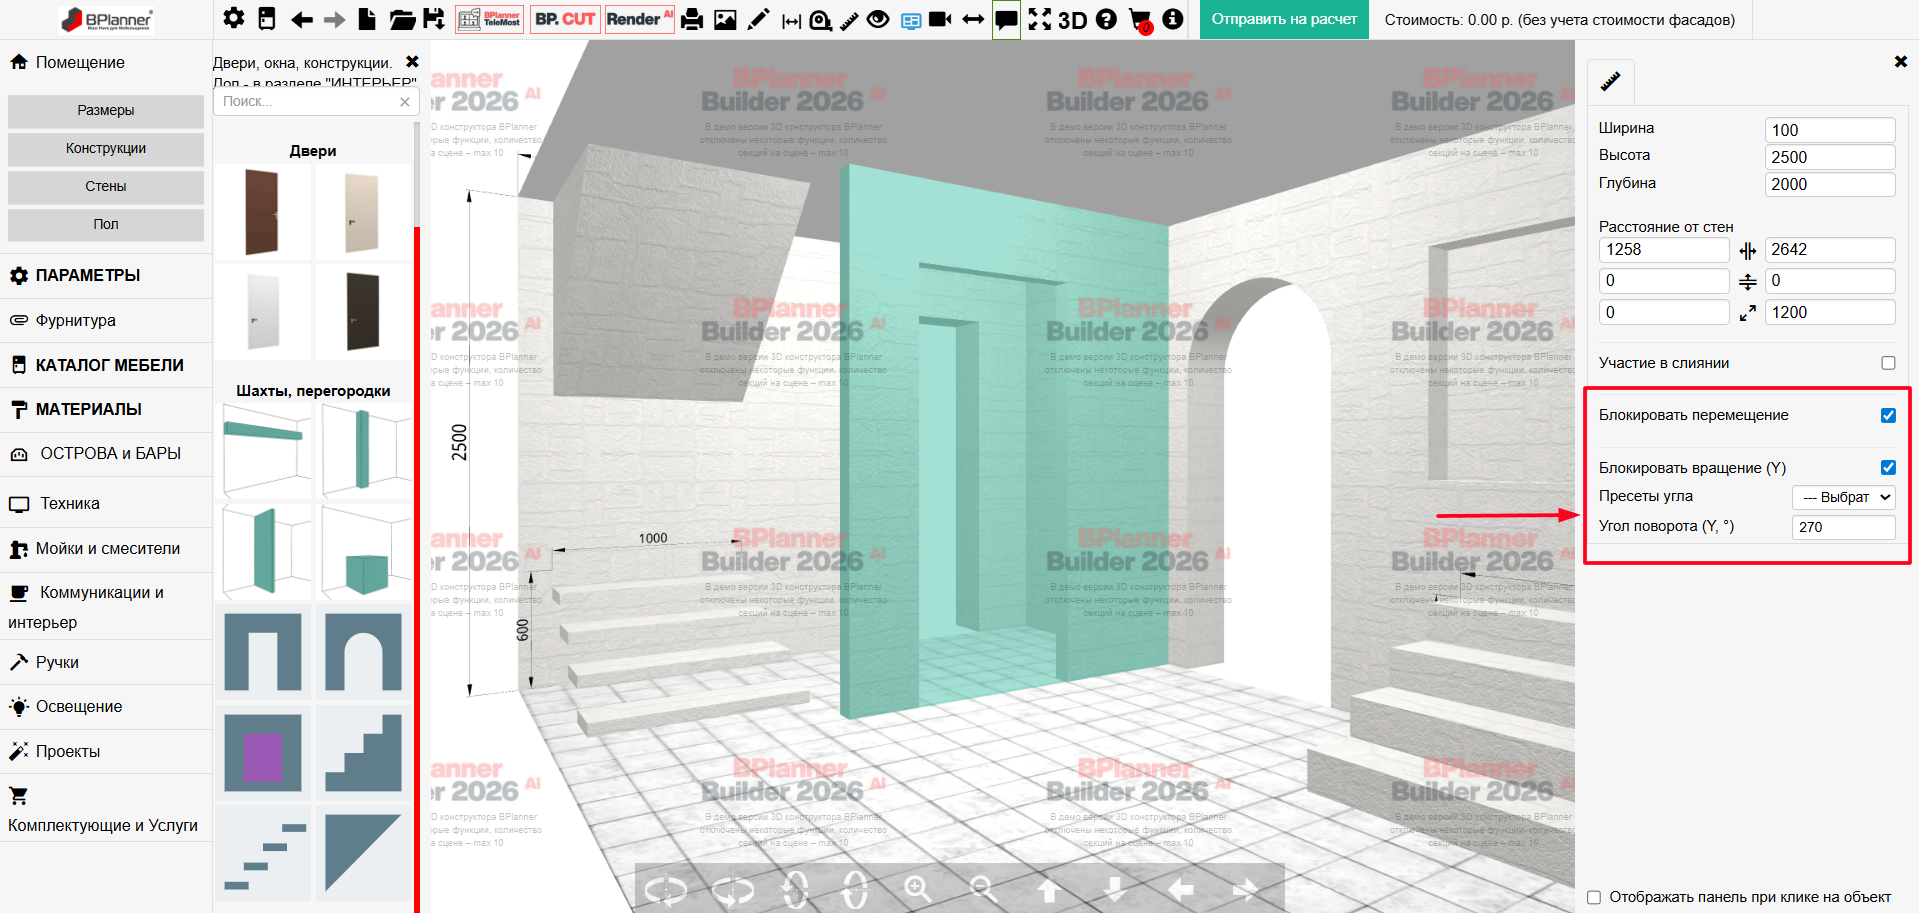The width and height of the screenshot is (1919, 913).
Task: Click the 'Угол поворота' input field
Action: tap(1844, 527)
